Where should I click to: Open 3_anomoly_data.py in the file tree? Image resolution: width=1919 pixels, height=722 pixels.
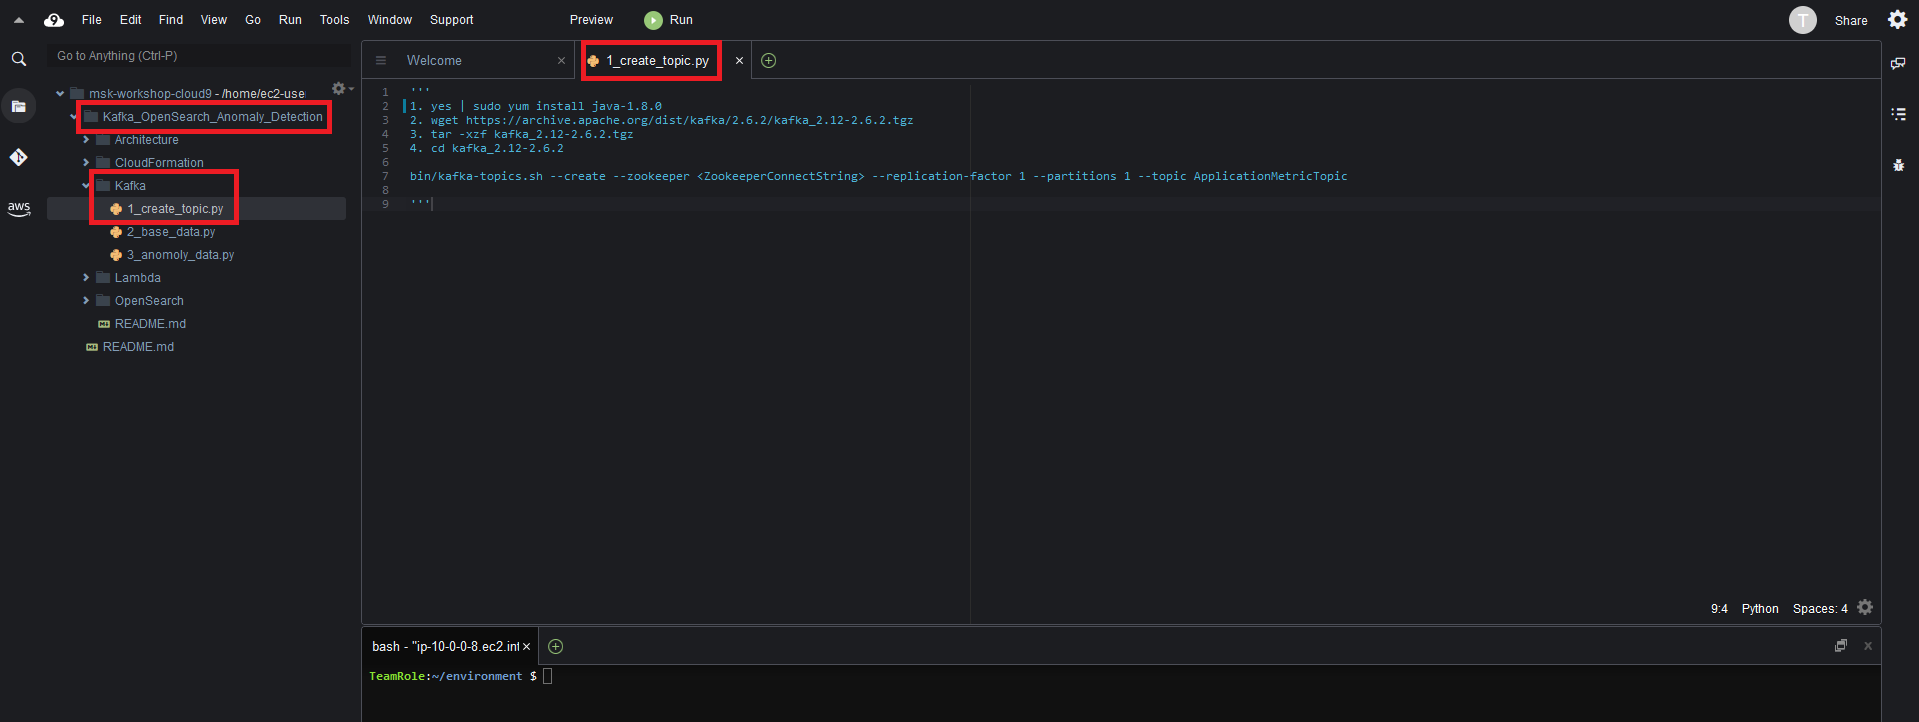pyautogui.click(x=180, y=255)
